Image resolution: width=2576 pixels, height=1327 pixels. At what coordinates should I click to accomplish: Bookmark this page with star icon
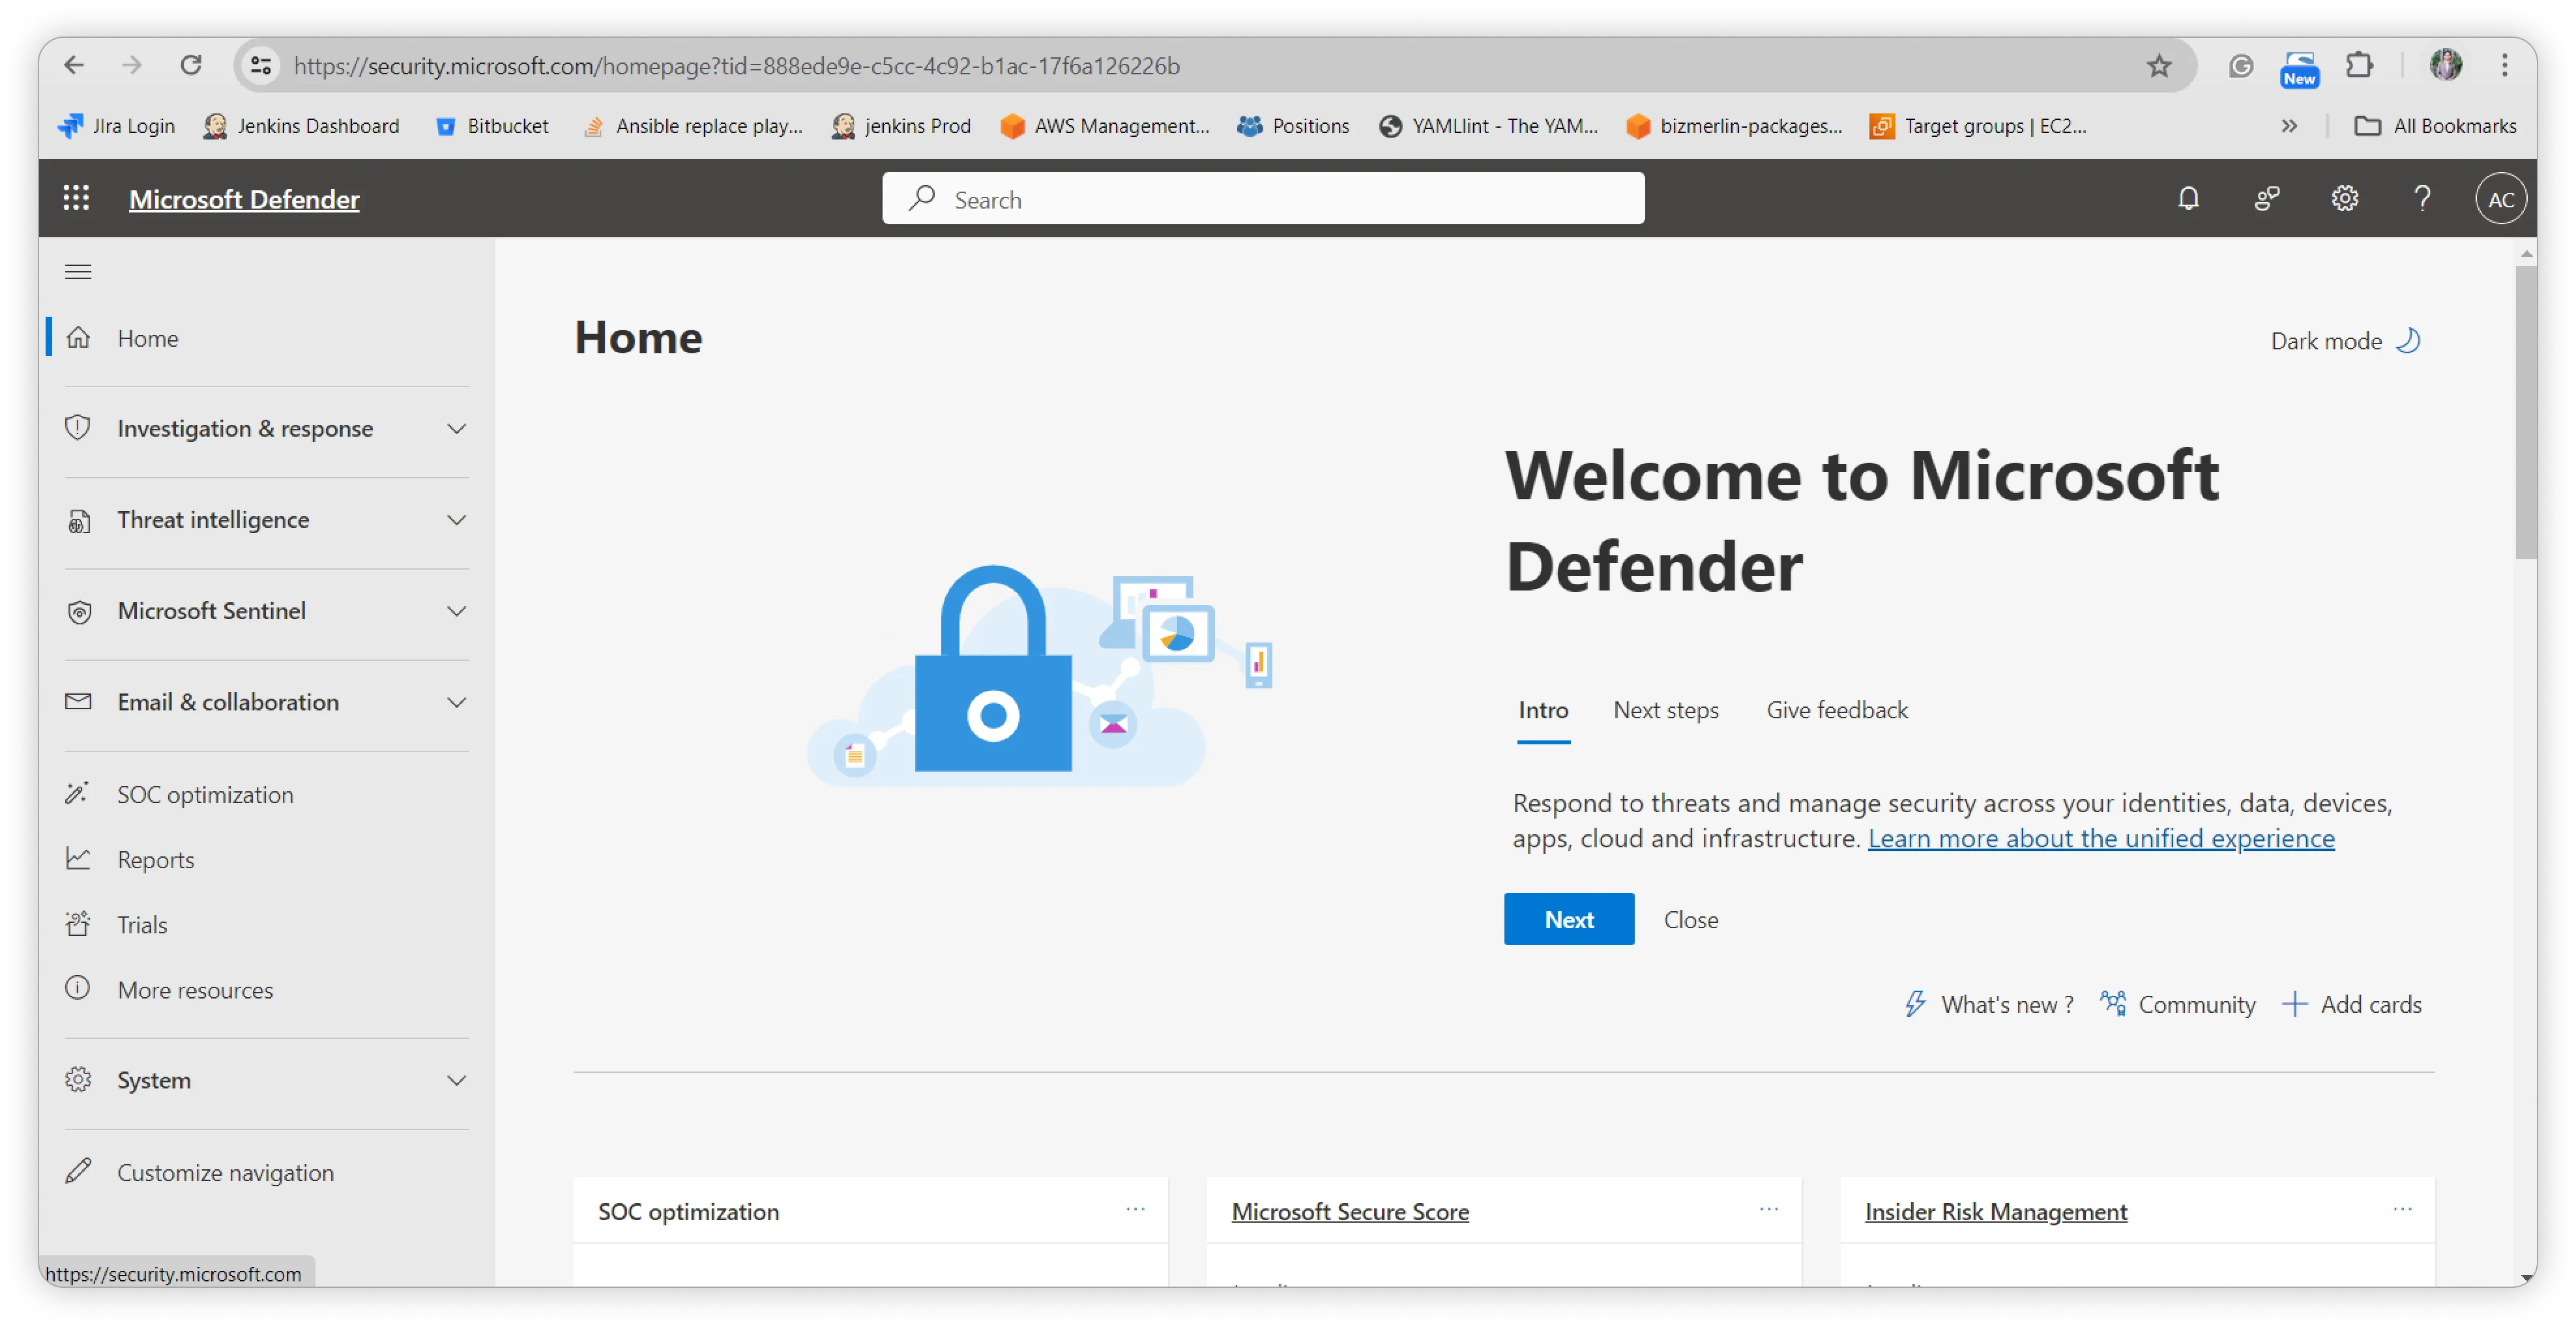2159,66
